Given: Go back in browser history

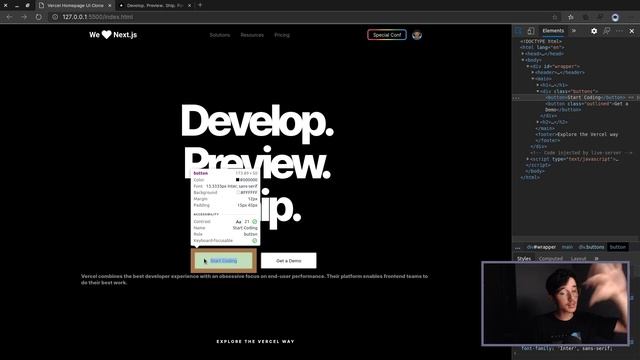Looking at the screenshot, I should (x=9, y=17).
